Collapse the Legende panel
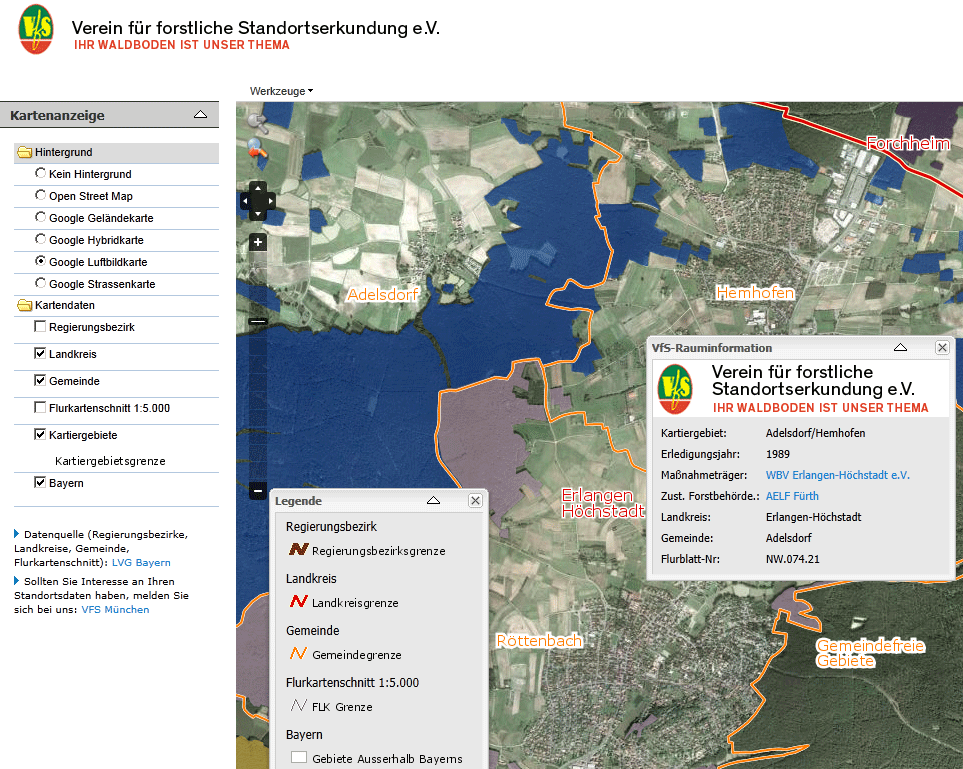The image size is (963, 769). 433,500
